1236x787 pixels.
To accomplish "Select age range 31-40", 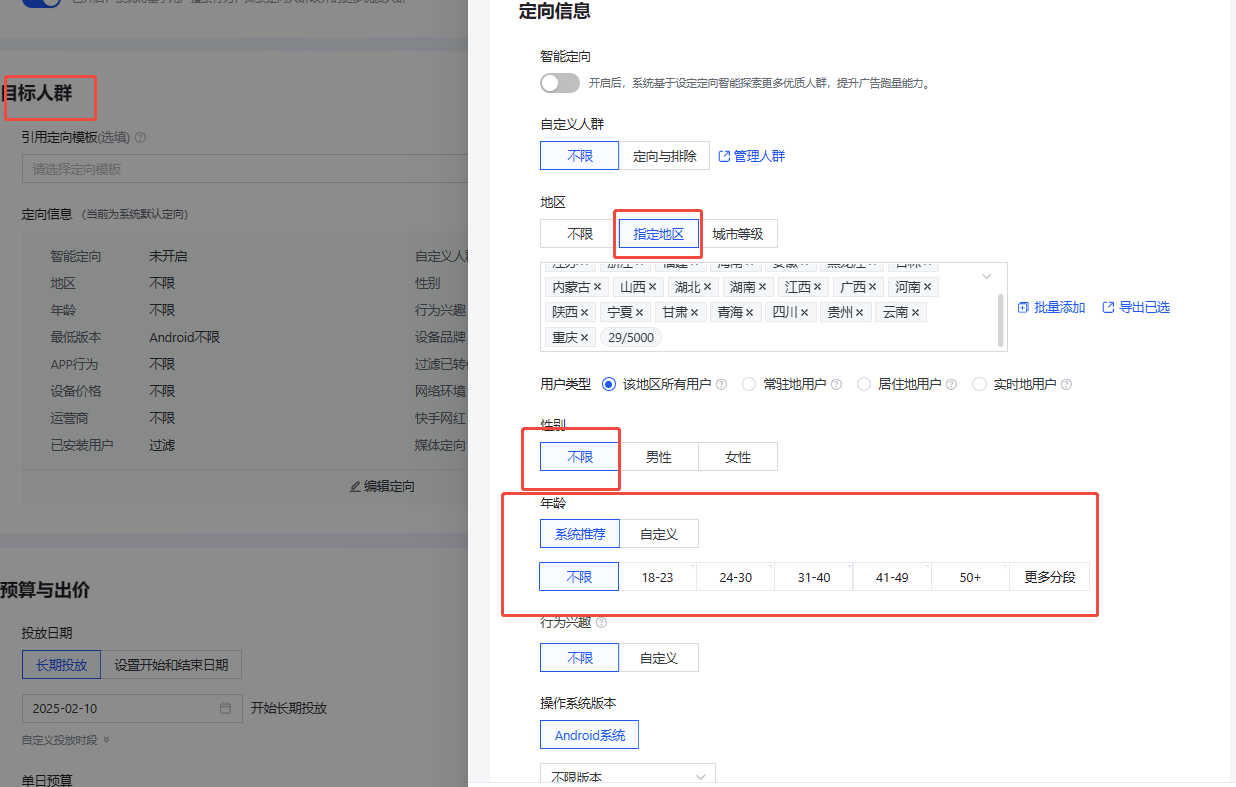I will pos(814,577).
